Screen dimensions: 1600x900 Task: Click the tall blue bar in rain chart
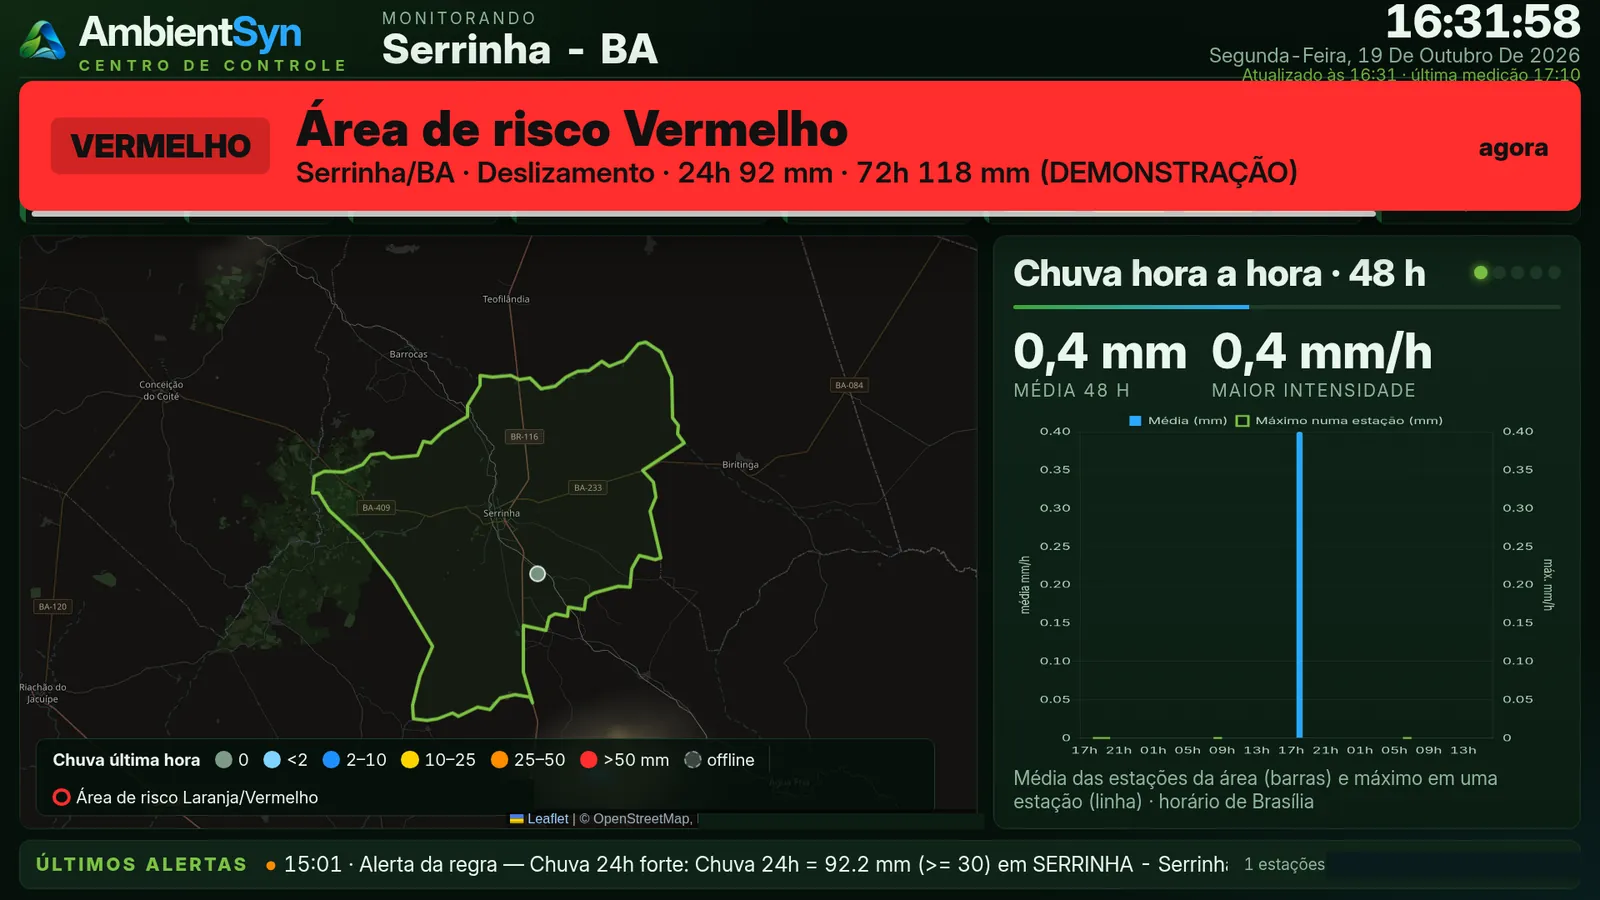(x=1299, y=585)
